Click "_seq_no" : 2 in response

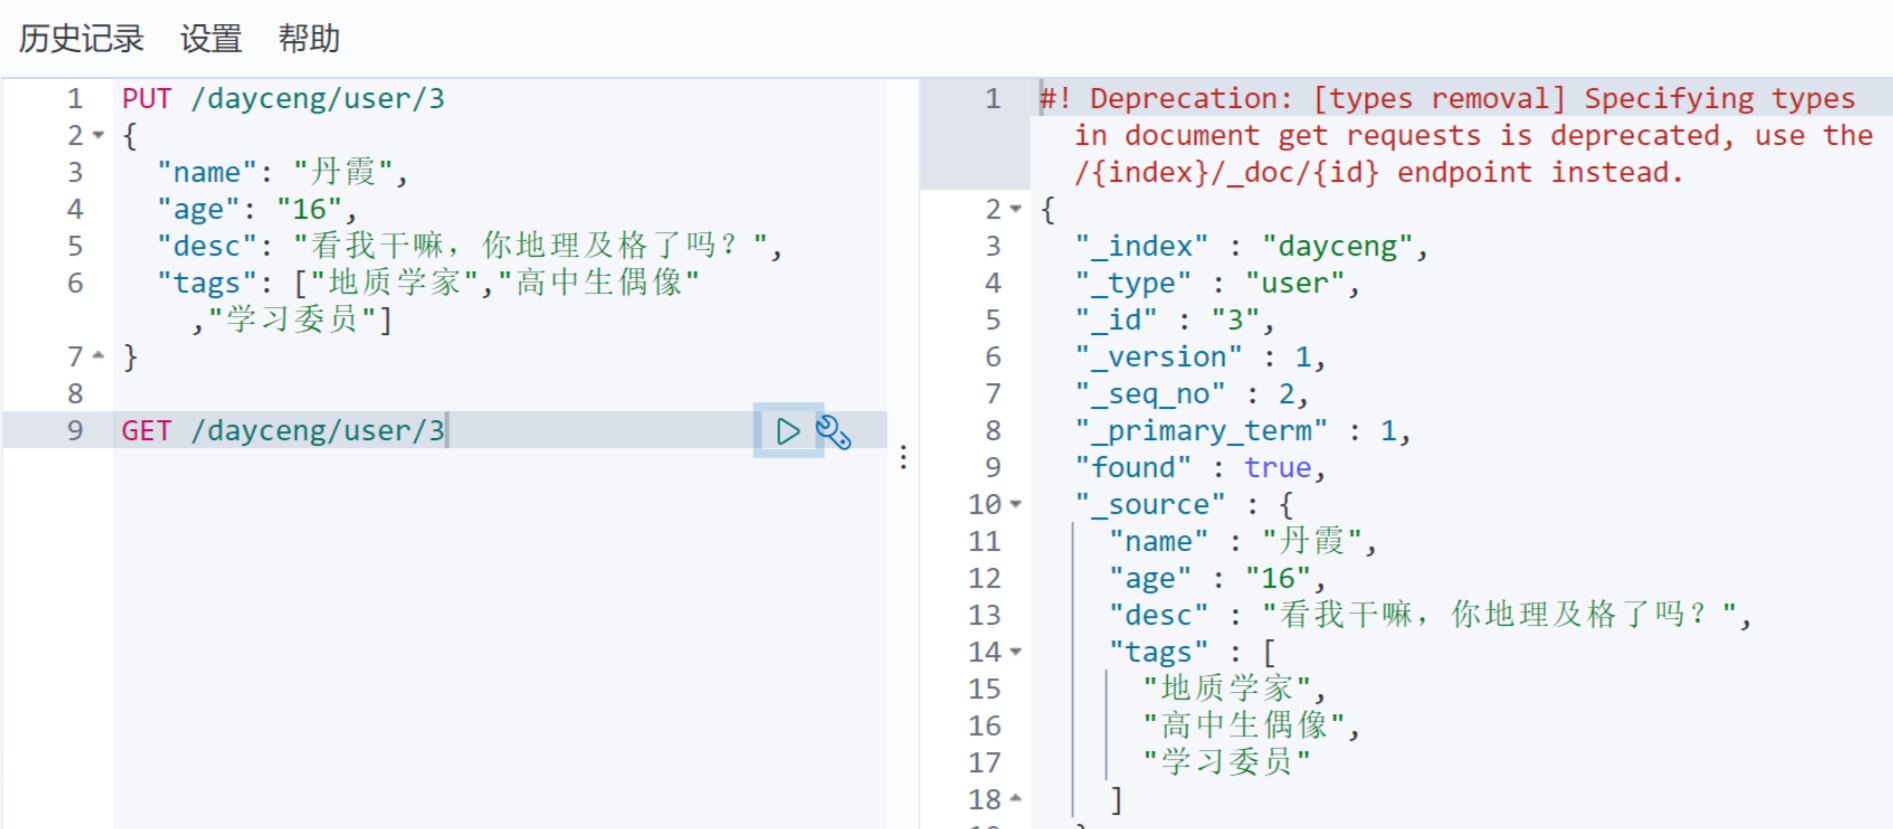(1192, 394)
